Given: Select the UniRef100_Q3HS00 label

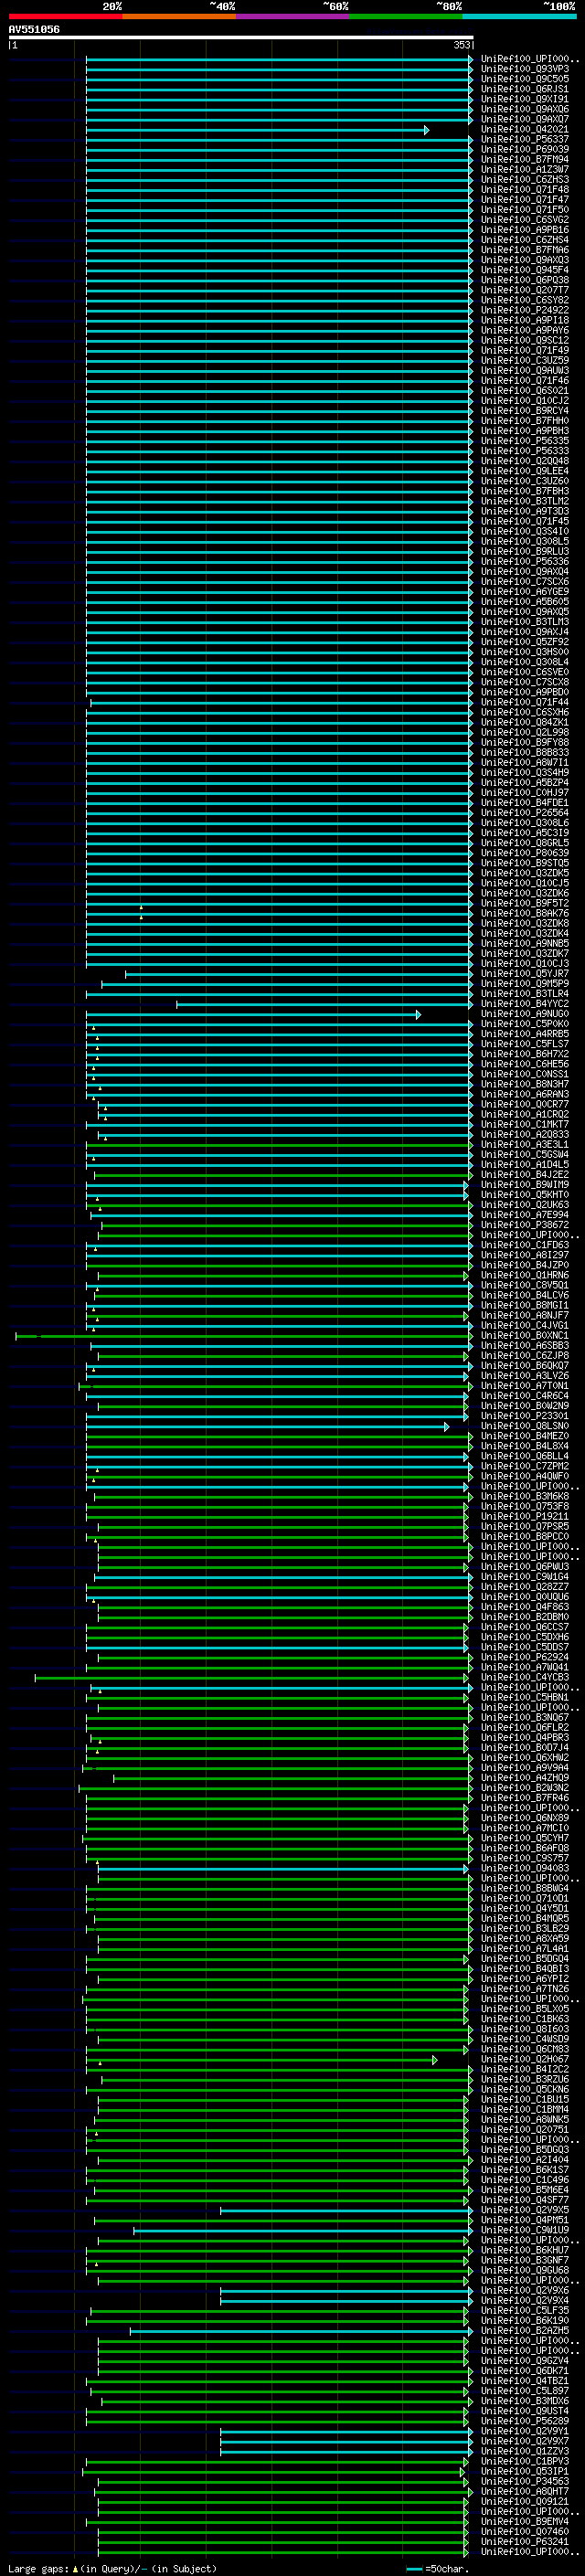Looking at the screenshot, I should pyautogui.click(x=525, y=652).
